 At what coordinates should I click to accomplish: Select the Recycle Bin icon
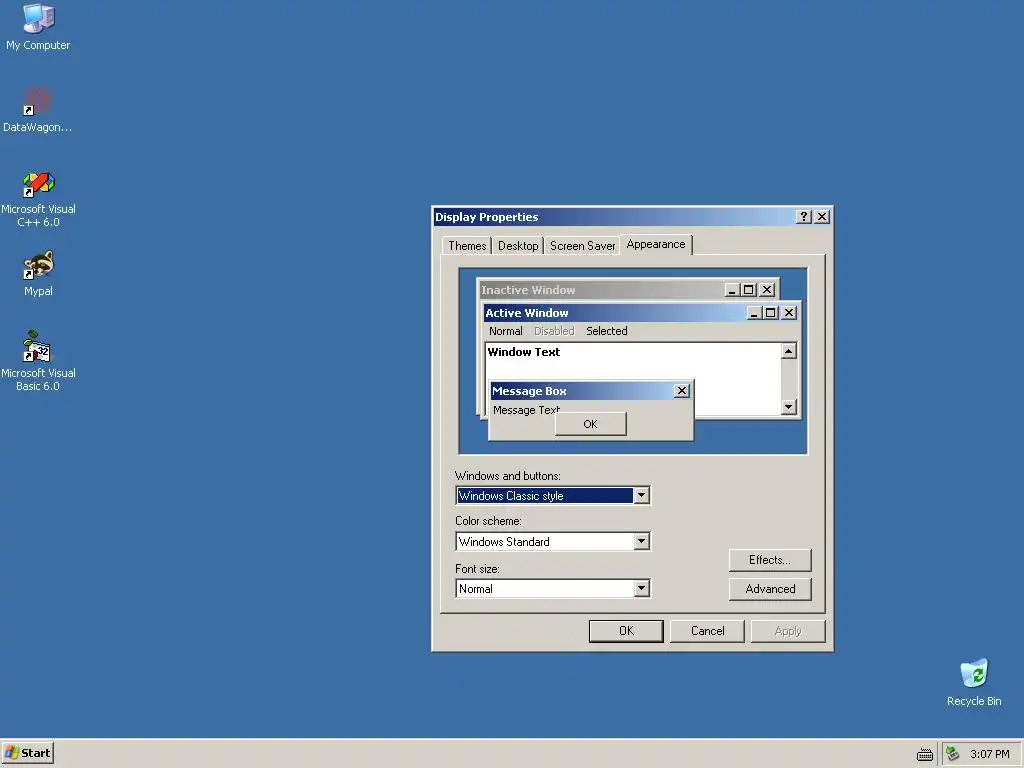[x=974, y=682]
